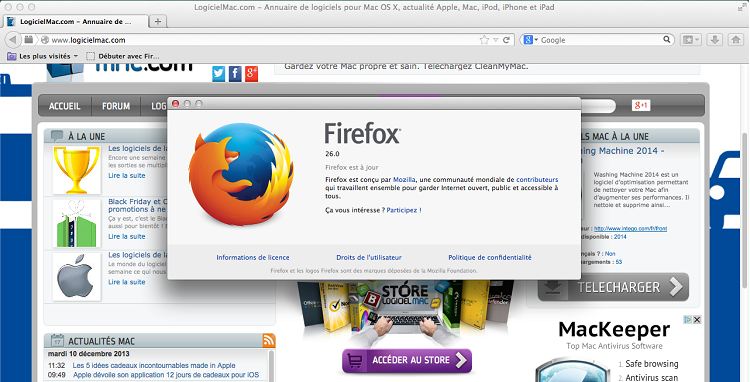Open the ACCUEIL site menu item
The height and width of the screenshot is (382, 750).
65,106
